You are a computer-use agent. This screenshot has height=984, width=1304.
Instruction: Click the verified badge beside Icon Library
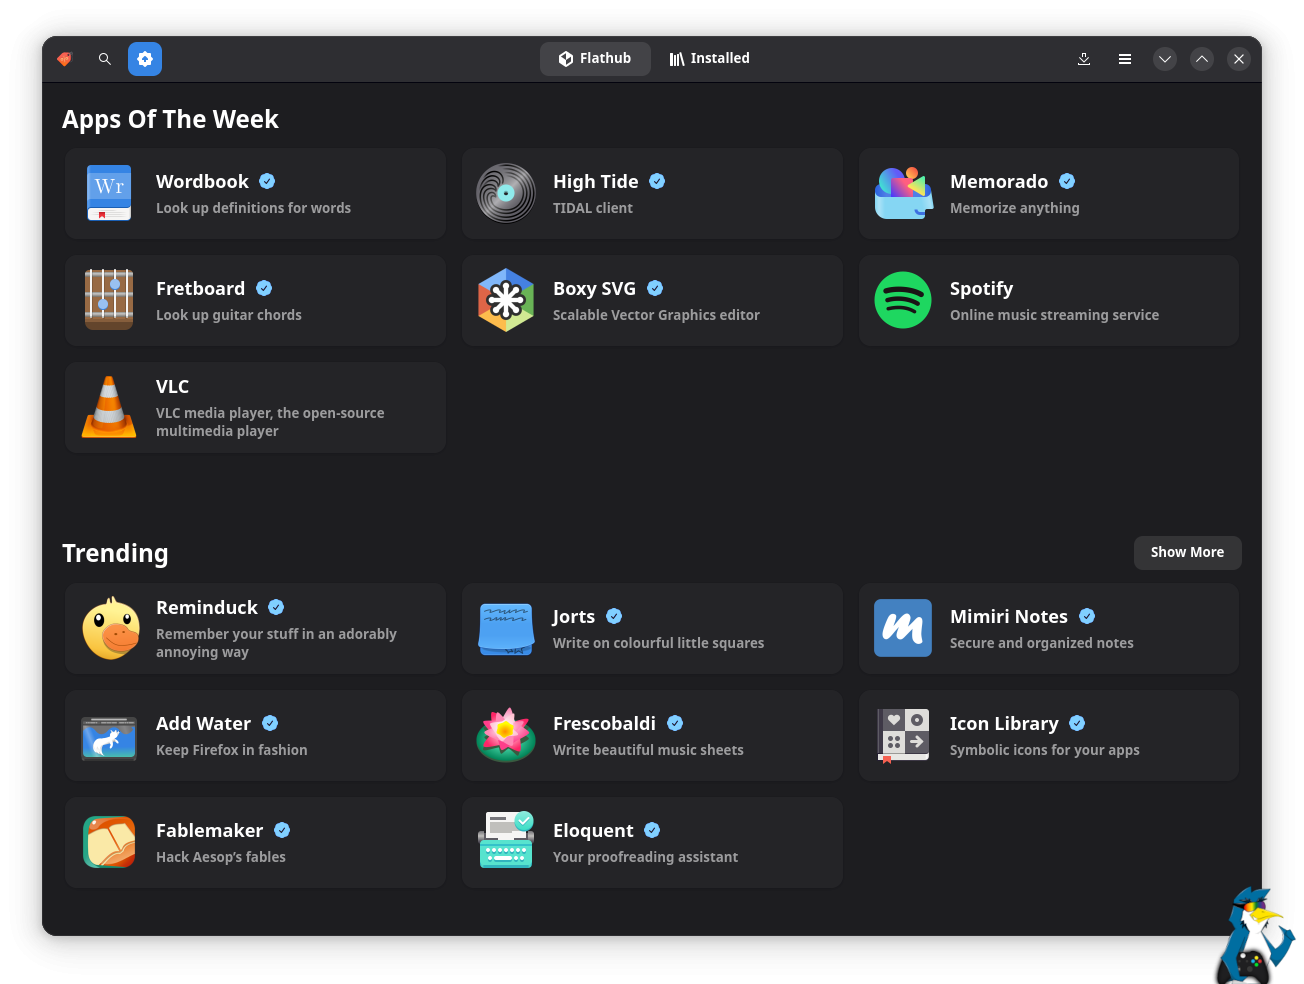point(1077,723)
